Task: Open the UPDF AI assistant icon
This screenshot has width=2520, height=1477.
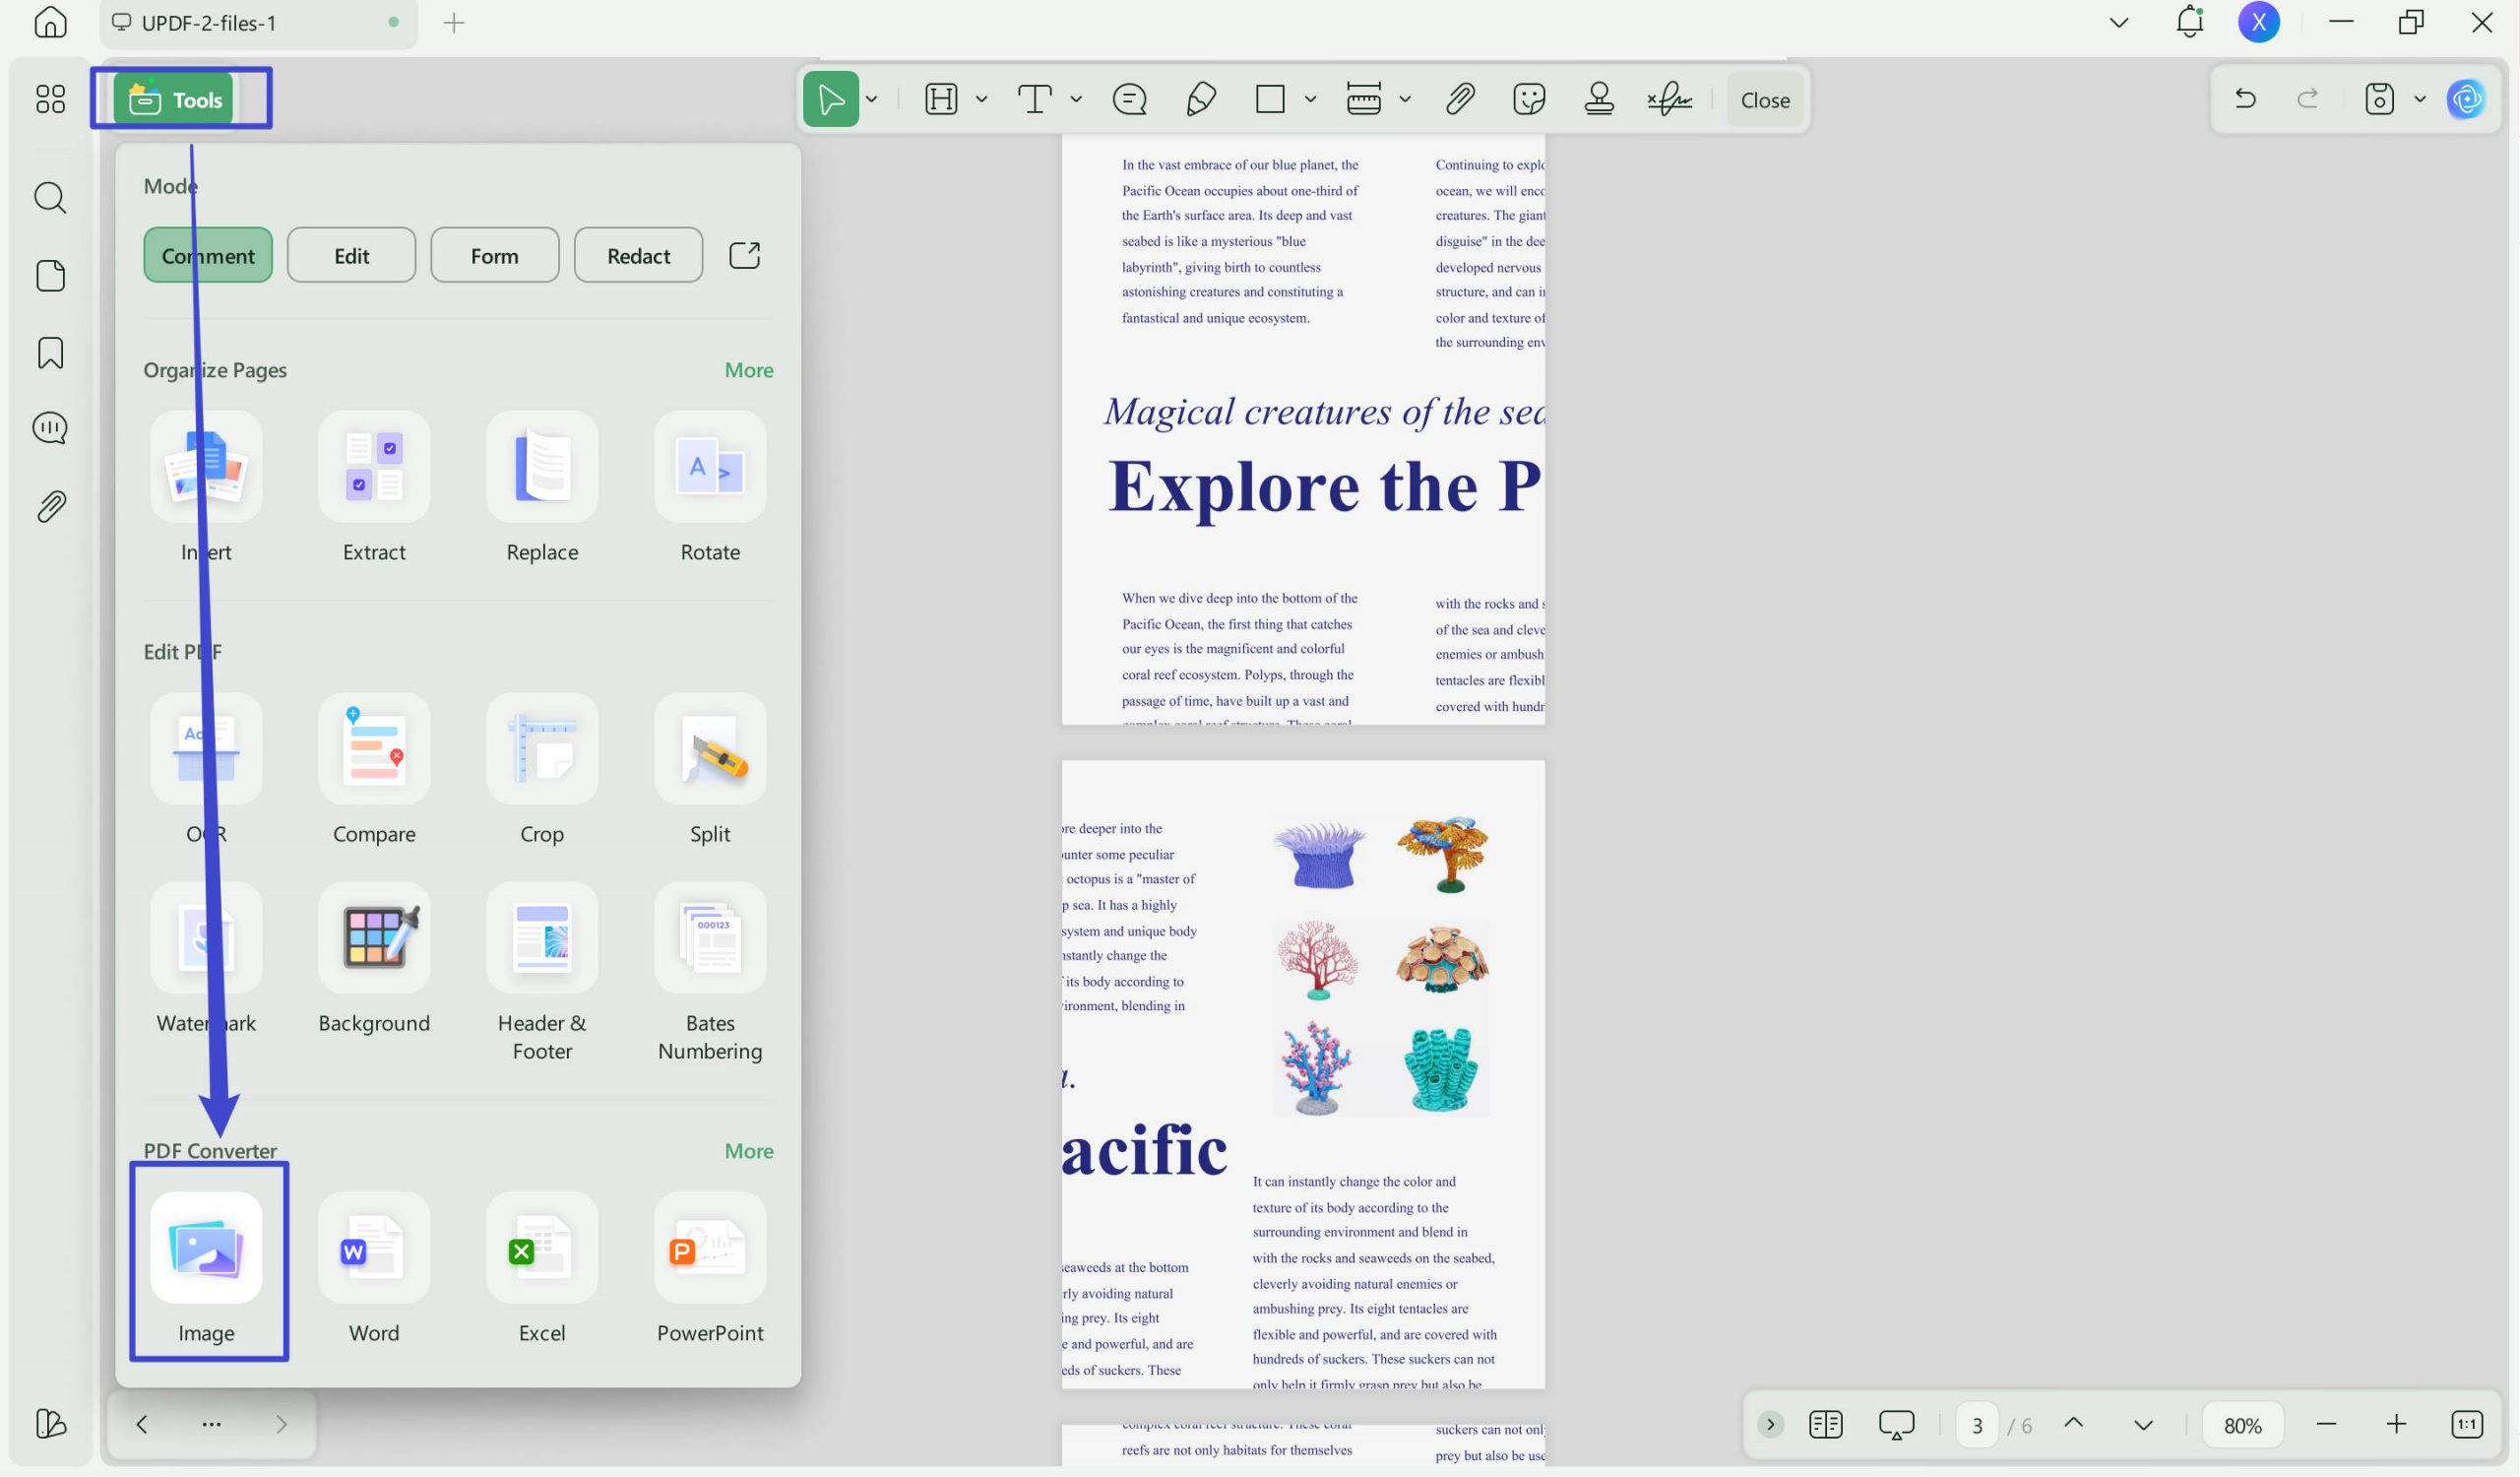Action: [2467, 99]
